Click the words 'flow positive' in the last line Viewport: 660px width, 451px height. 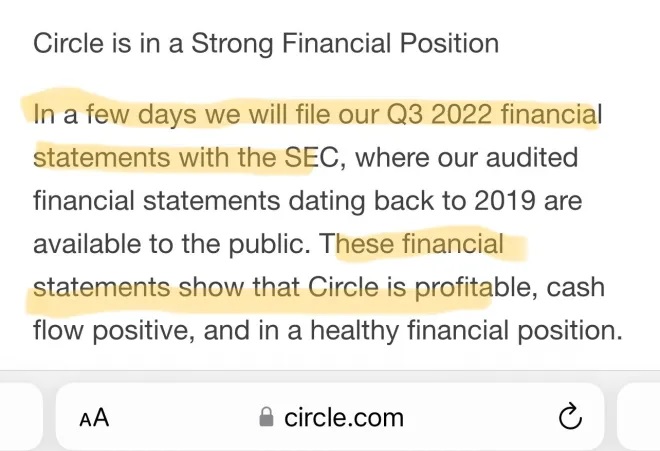(110, 331)
